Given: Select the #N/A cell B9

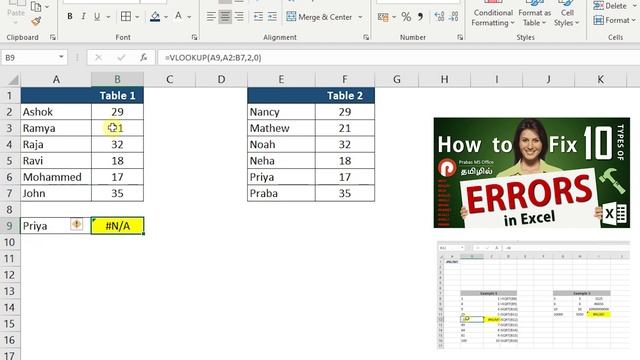Looking at the screenshot, I should pos(118,226).
